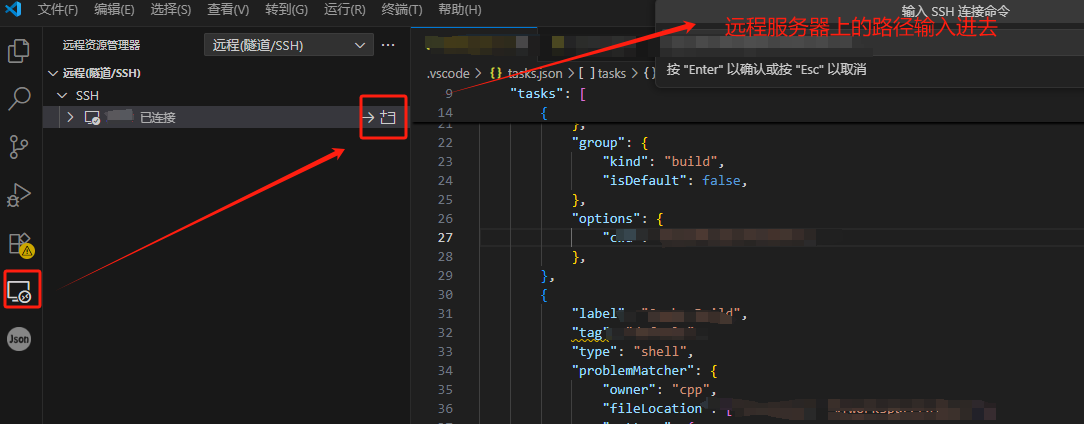Screen dimensions: 1084x424
Task: Click the "kind": "build" line
Action: point(665,162)
